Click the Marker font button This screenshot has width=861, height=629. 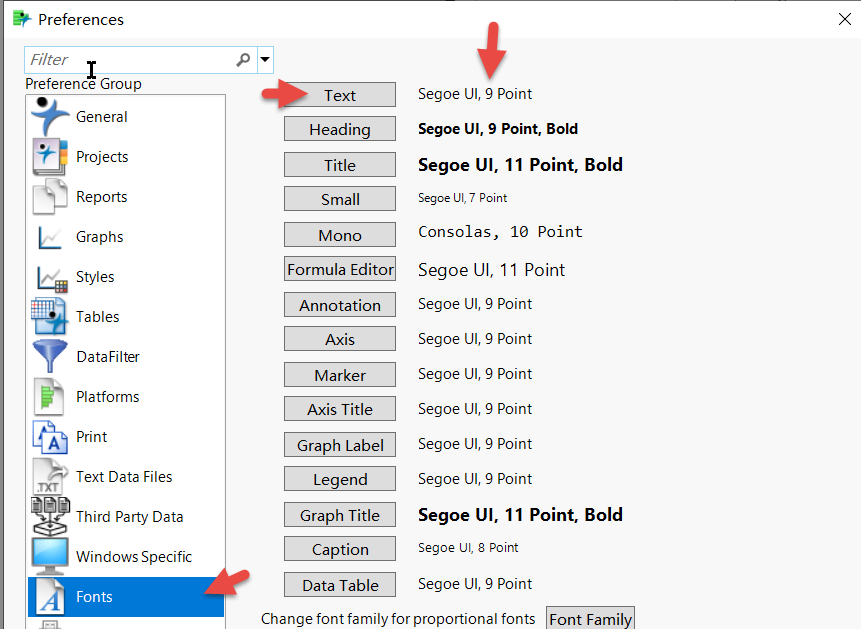[x=340, y=375]
